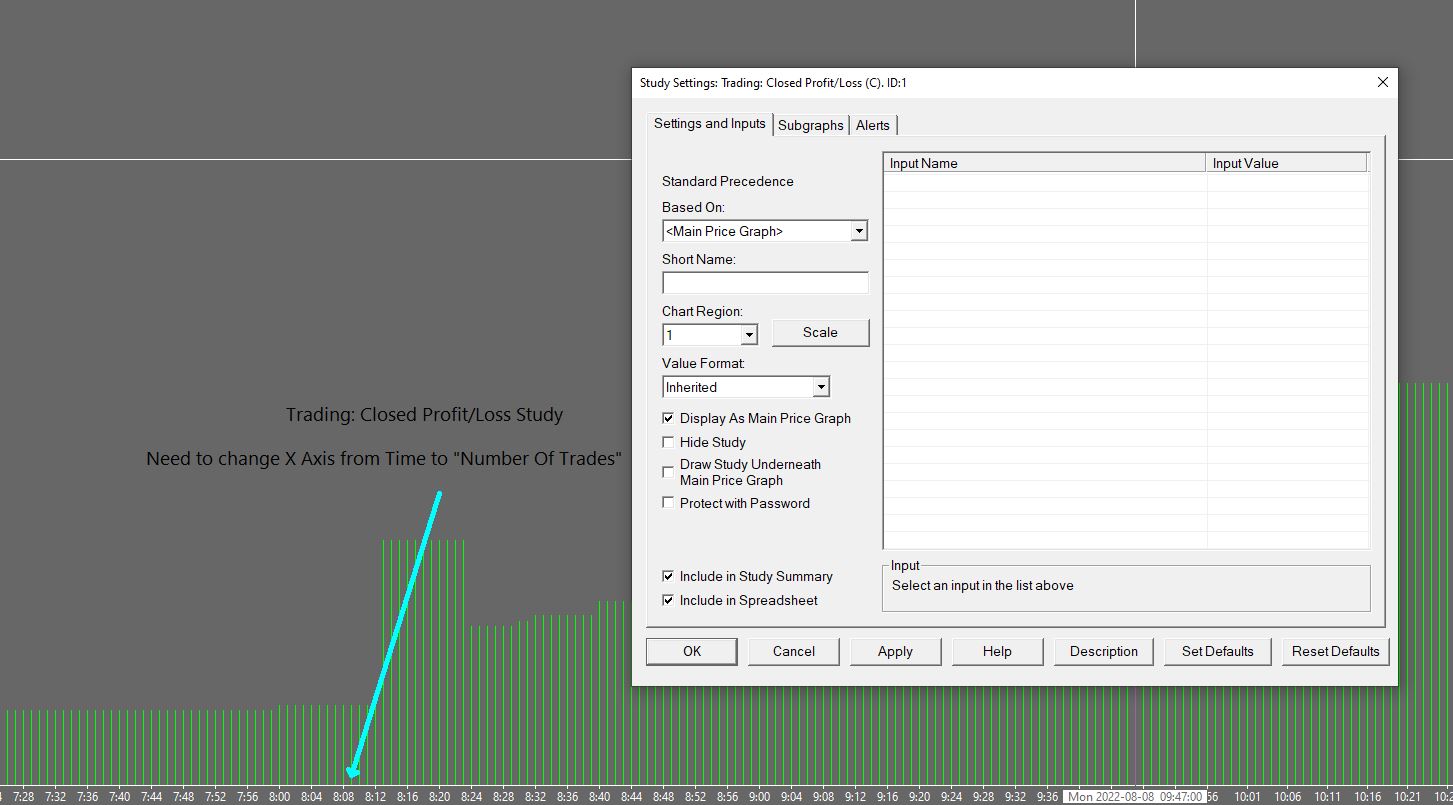The image size is (1453, 805).
Task: Open the Based On dropdown
Action: point(858,231)
